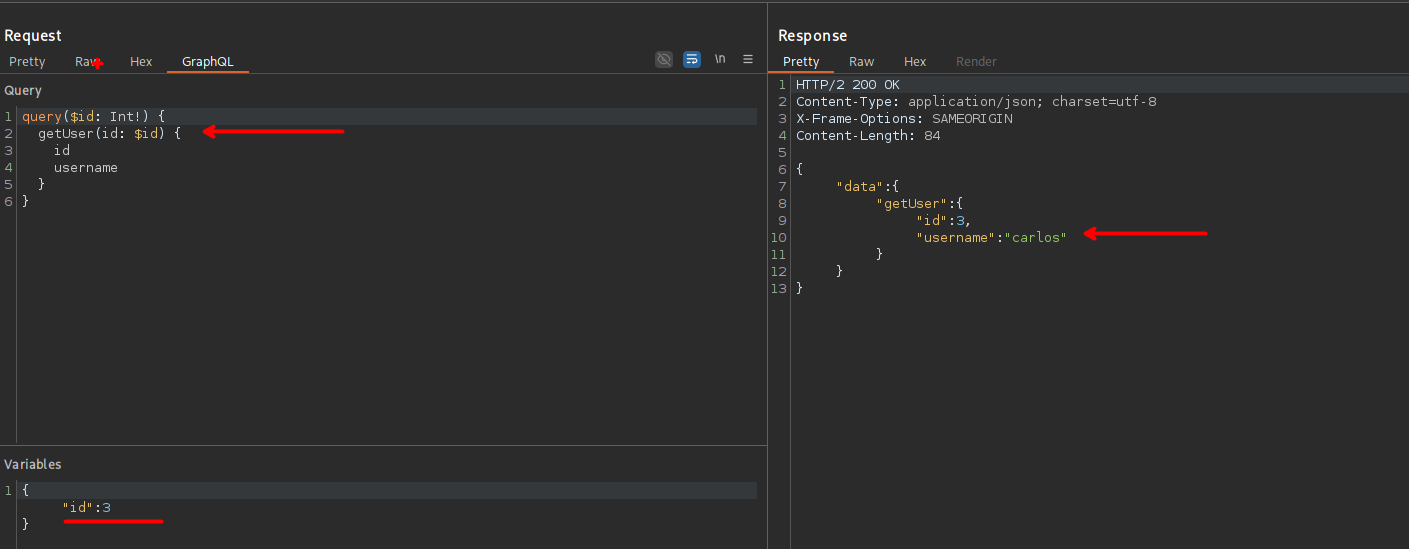Click the getUser(id: $id) query line
The height and width of the screenshot is (549, 1409).
(109, 134)
